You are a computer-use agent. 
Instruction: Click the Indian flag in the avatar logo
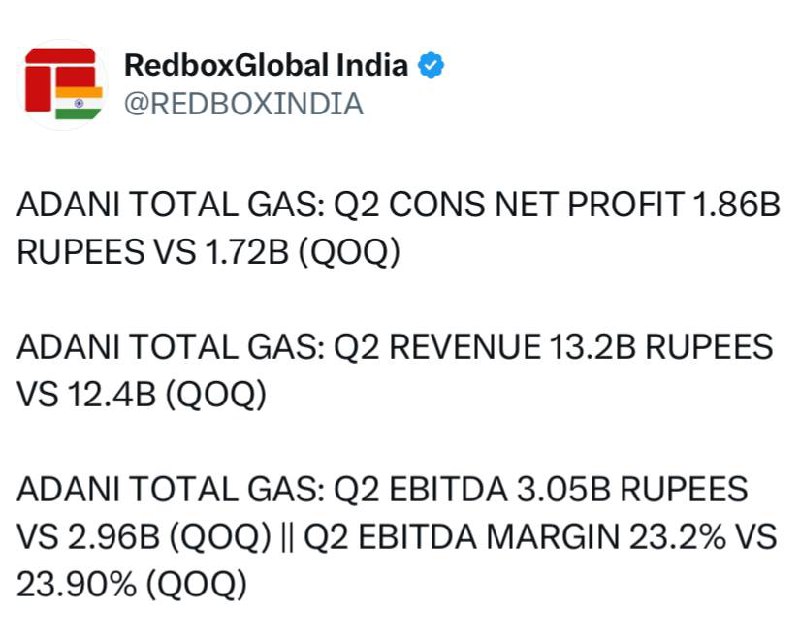click(79, 103)
